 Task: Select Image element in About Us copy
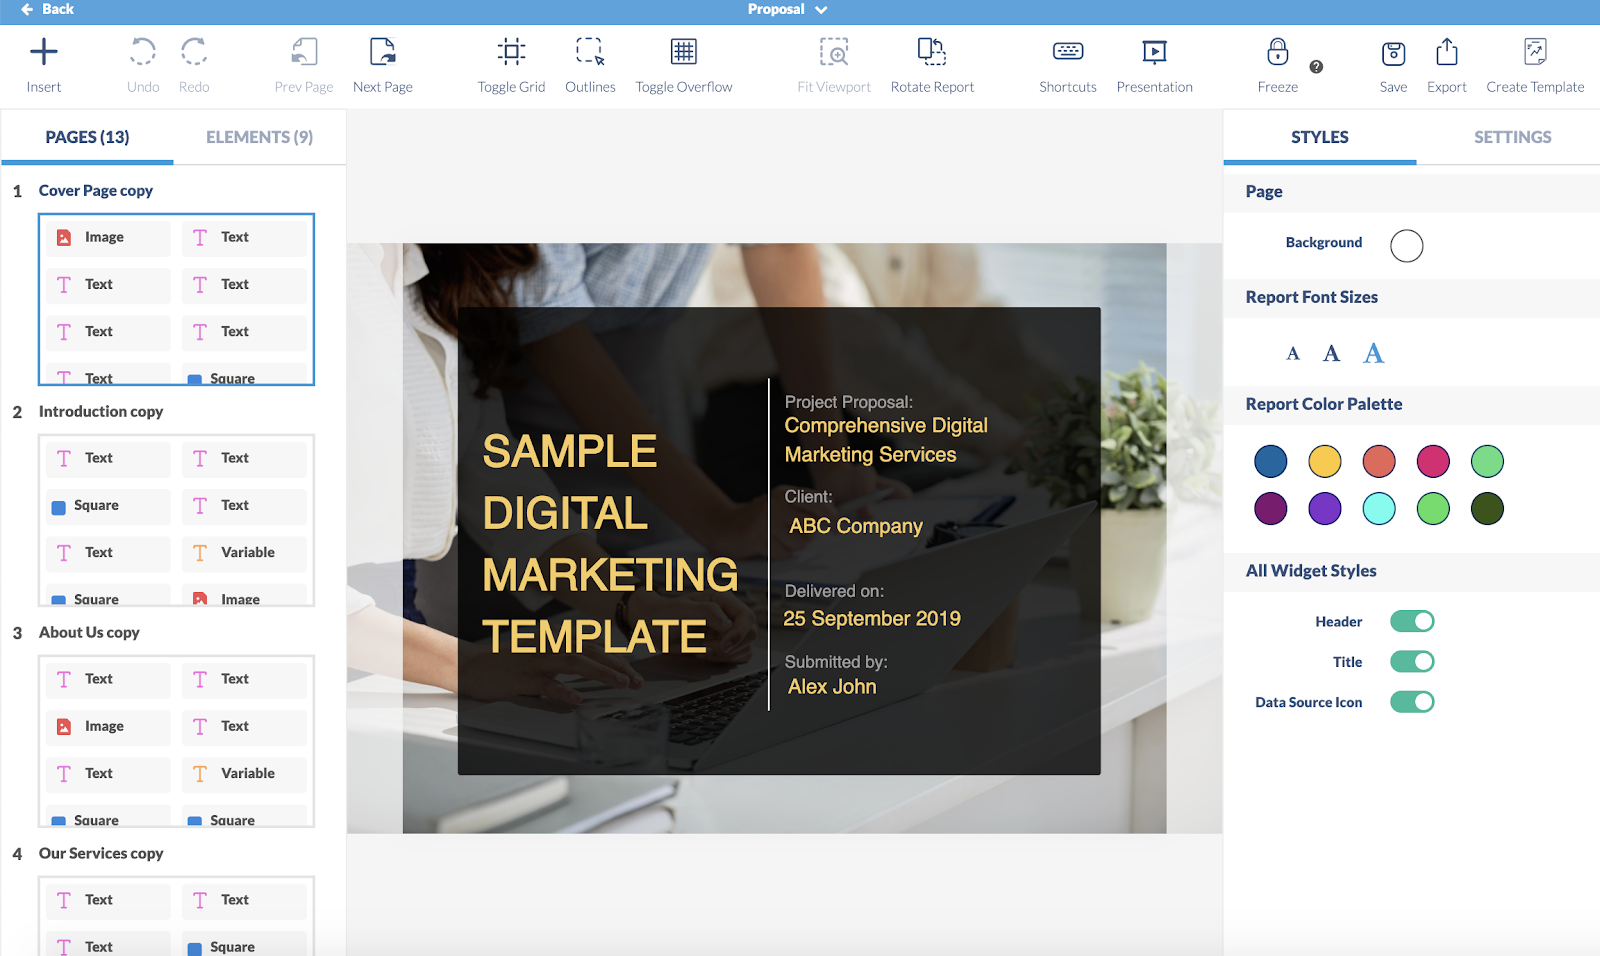(x=108, y=726)
